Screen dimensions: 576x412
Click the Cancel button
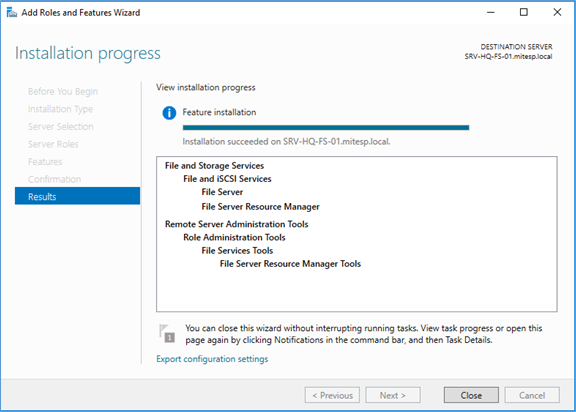[x=532, y=395]
